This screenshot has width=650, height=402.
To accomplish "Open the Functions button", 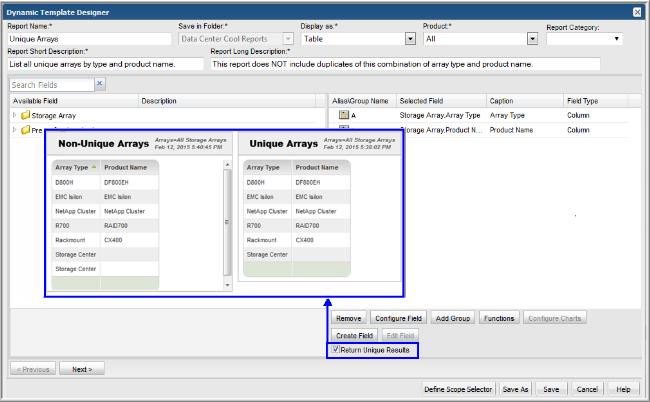I will (497, 318).
